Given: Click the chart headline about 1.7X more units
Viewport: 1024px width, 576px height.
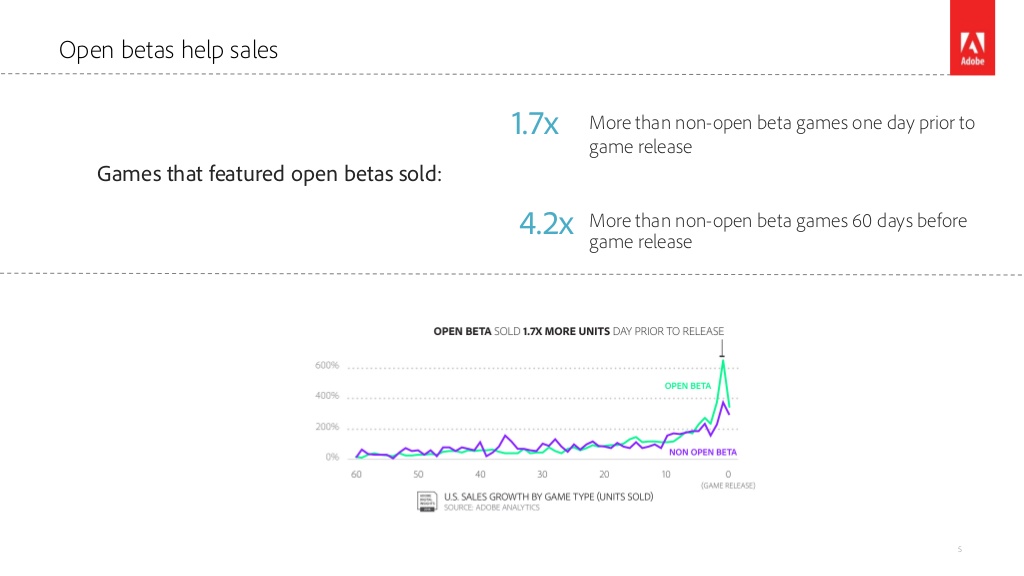Looking at the screenshot, I should point(578,331).
